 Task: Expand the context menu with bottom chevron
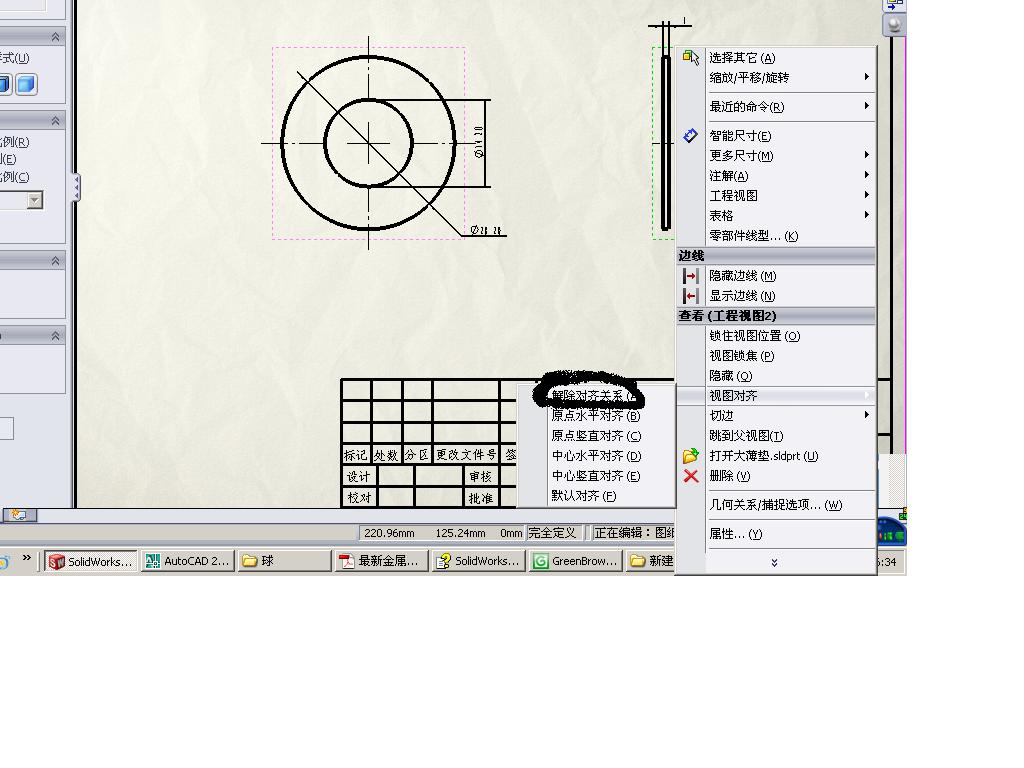click(775, 562)
